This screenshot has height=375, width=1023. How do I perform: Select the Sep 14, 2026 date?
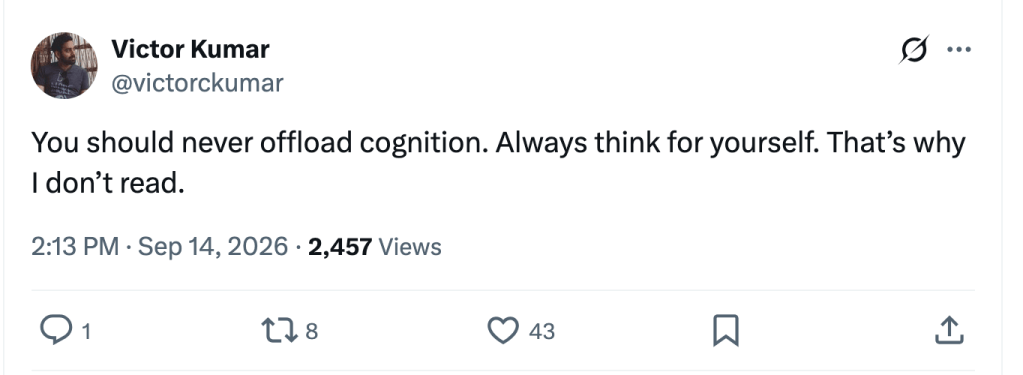click(213, 247)
